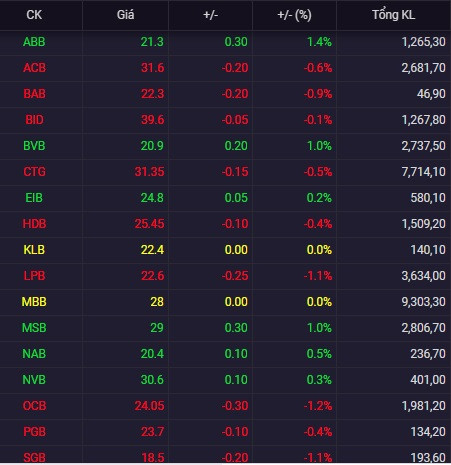Select the LPB percent change -1.1%
Image resolution: width=451 pixels, height=465 pixels.
pos(318,276)
